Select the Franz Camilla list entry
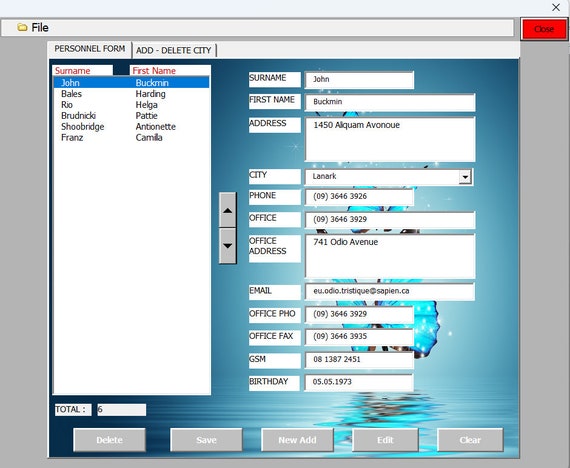The width and height of the screenshot is (570, 468). coord(132,137)
